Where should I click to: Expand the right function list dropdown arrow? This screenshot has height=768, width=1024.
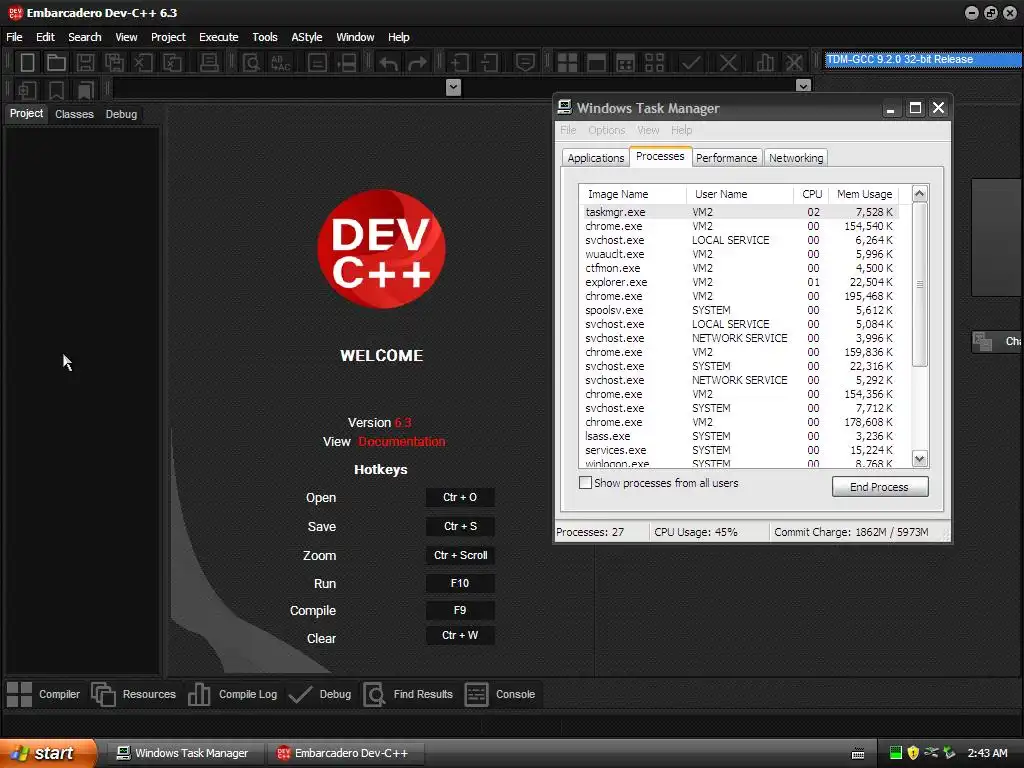[x=803, y=86]
